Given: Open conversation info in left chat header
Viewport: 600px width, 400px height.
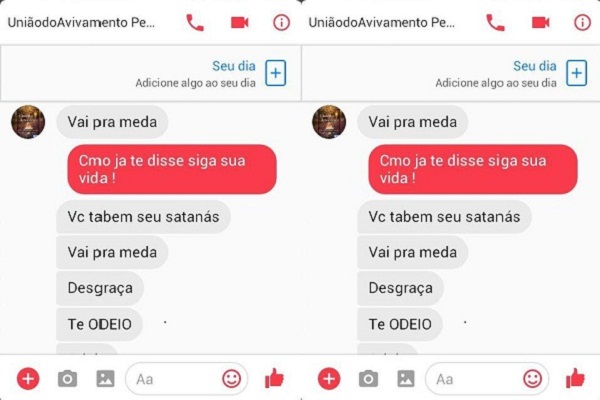Looking at the screenshot, I should 281,23.
